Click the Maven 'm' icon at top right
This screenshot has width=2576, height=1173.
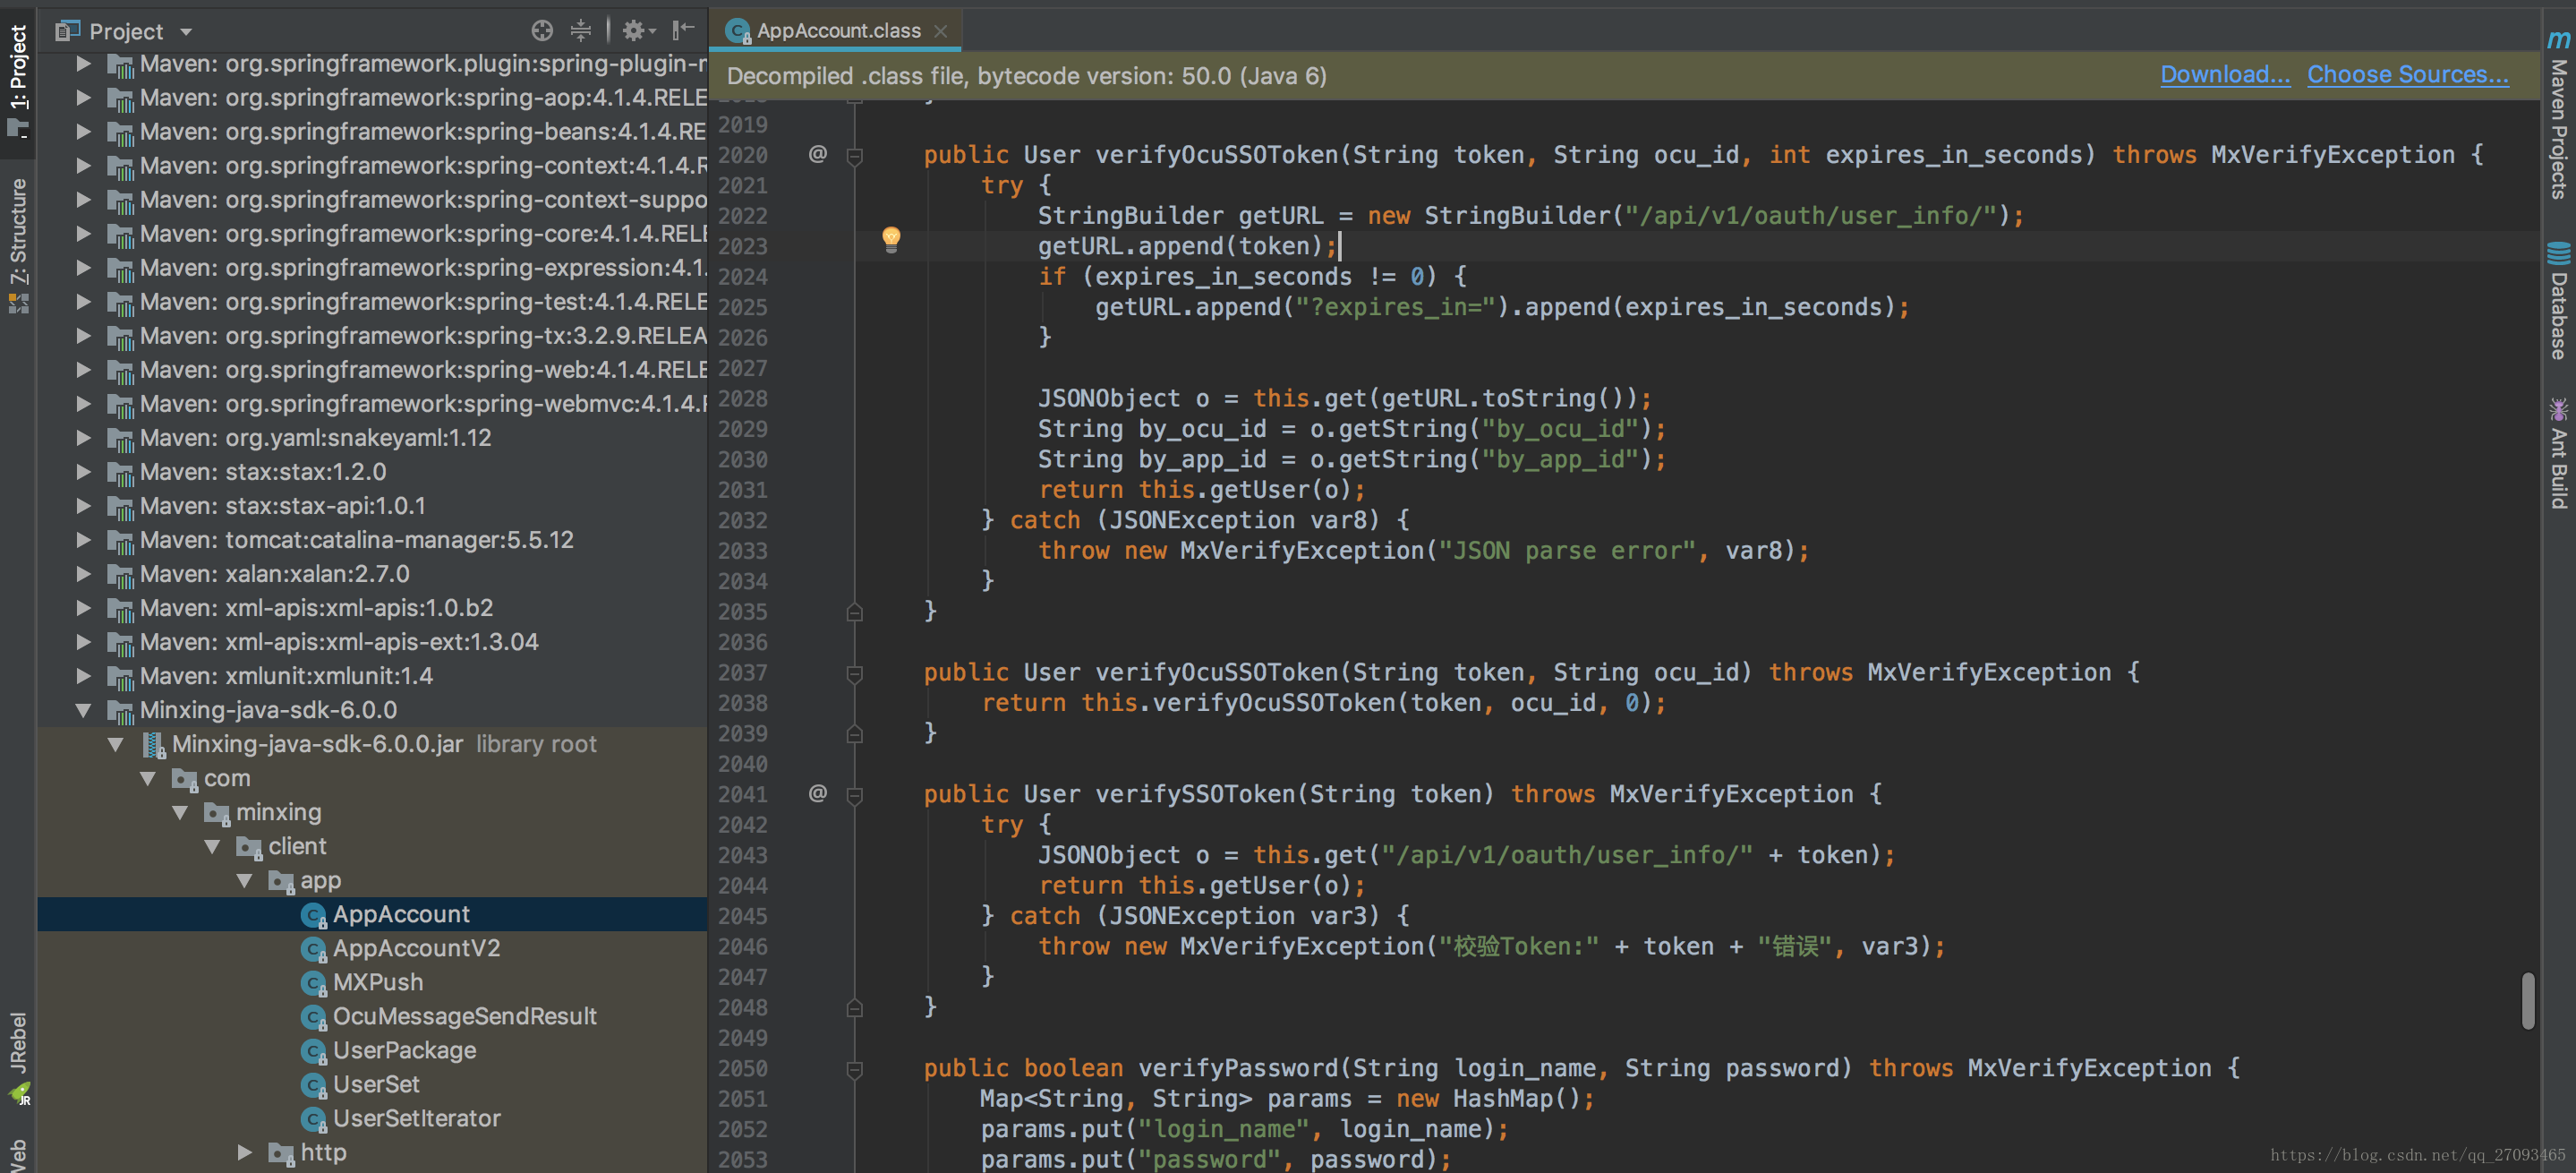pyautogui.click(x=2558, y=39)
